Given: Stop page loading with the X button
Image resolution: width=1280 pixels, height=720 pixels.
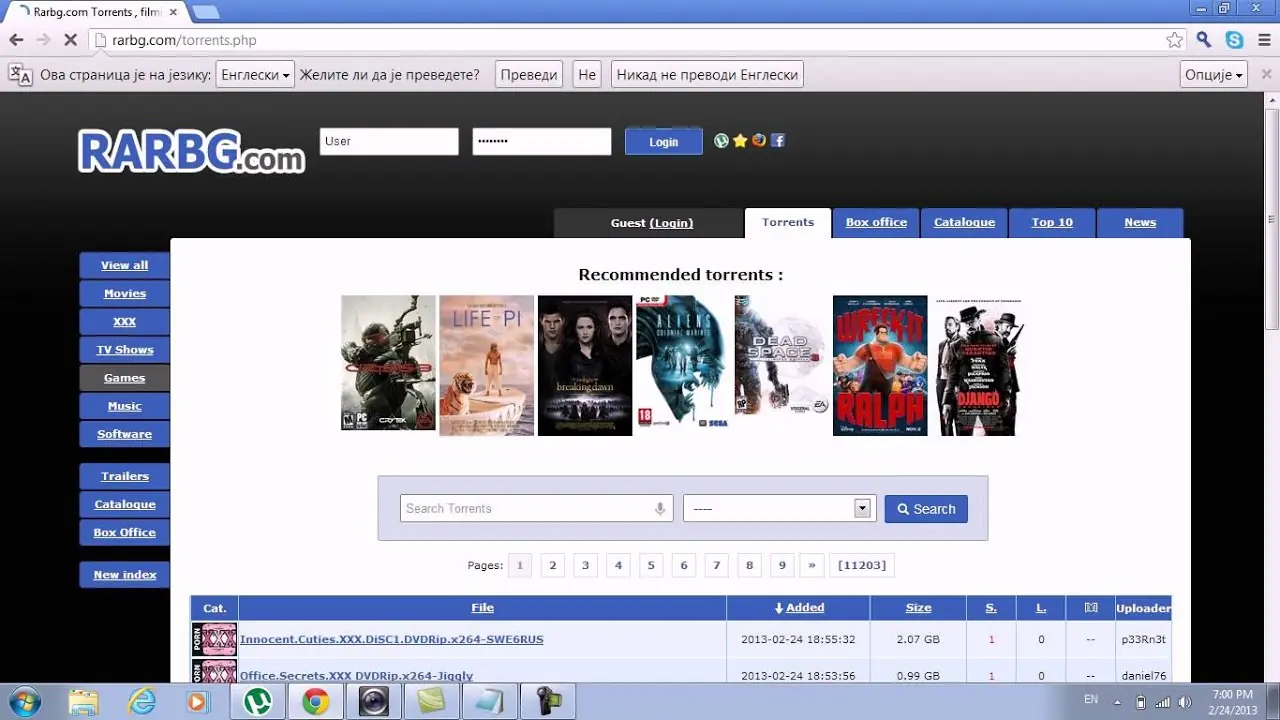Looking at the screenshot, I should [x=70, y=40].
